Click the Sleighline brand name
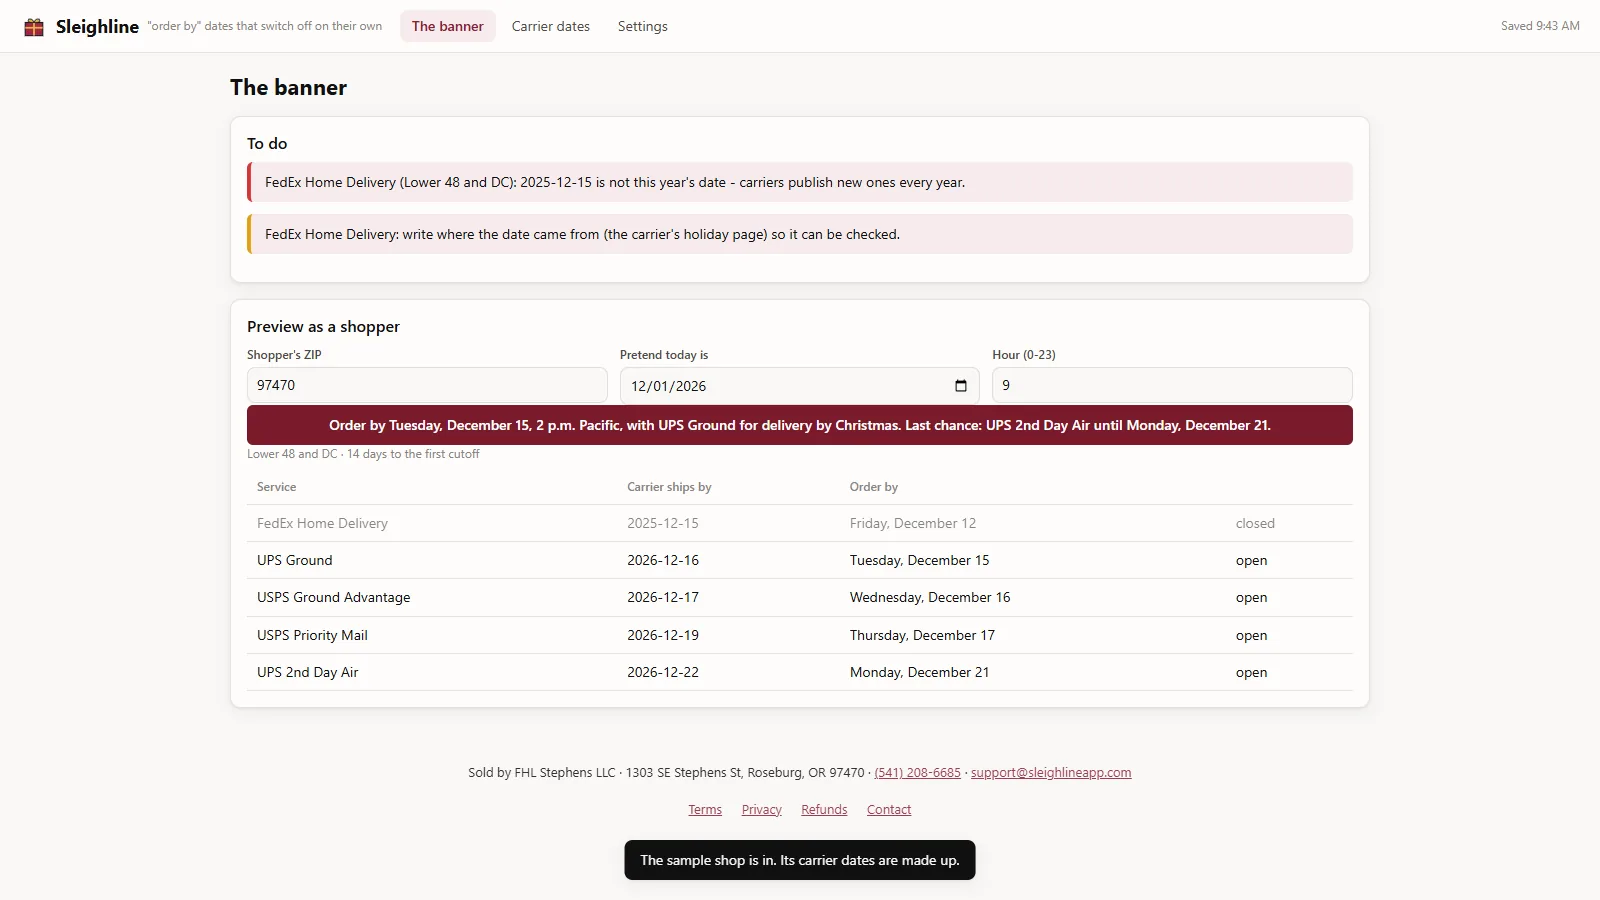 click(x=97, y=27)
